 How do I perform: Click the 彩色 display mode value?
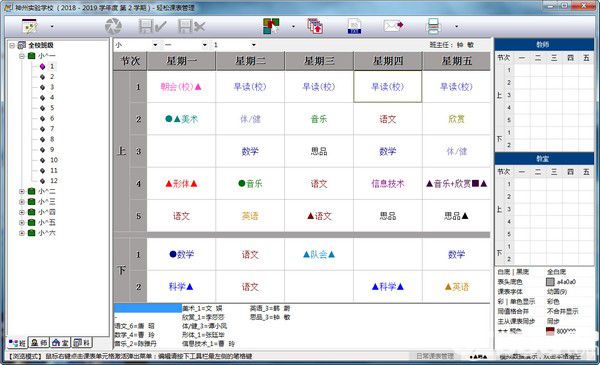[553, 301]
